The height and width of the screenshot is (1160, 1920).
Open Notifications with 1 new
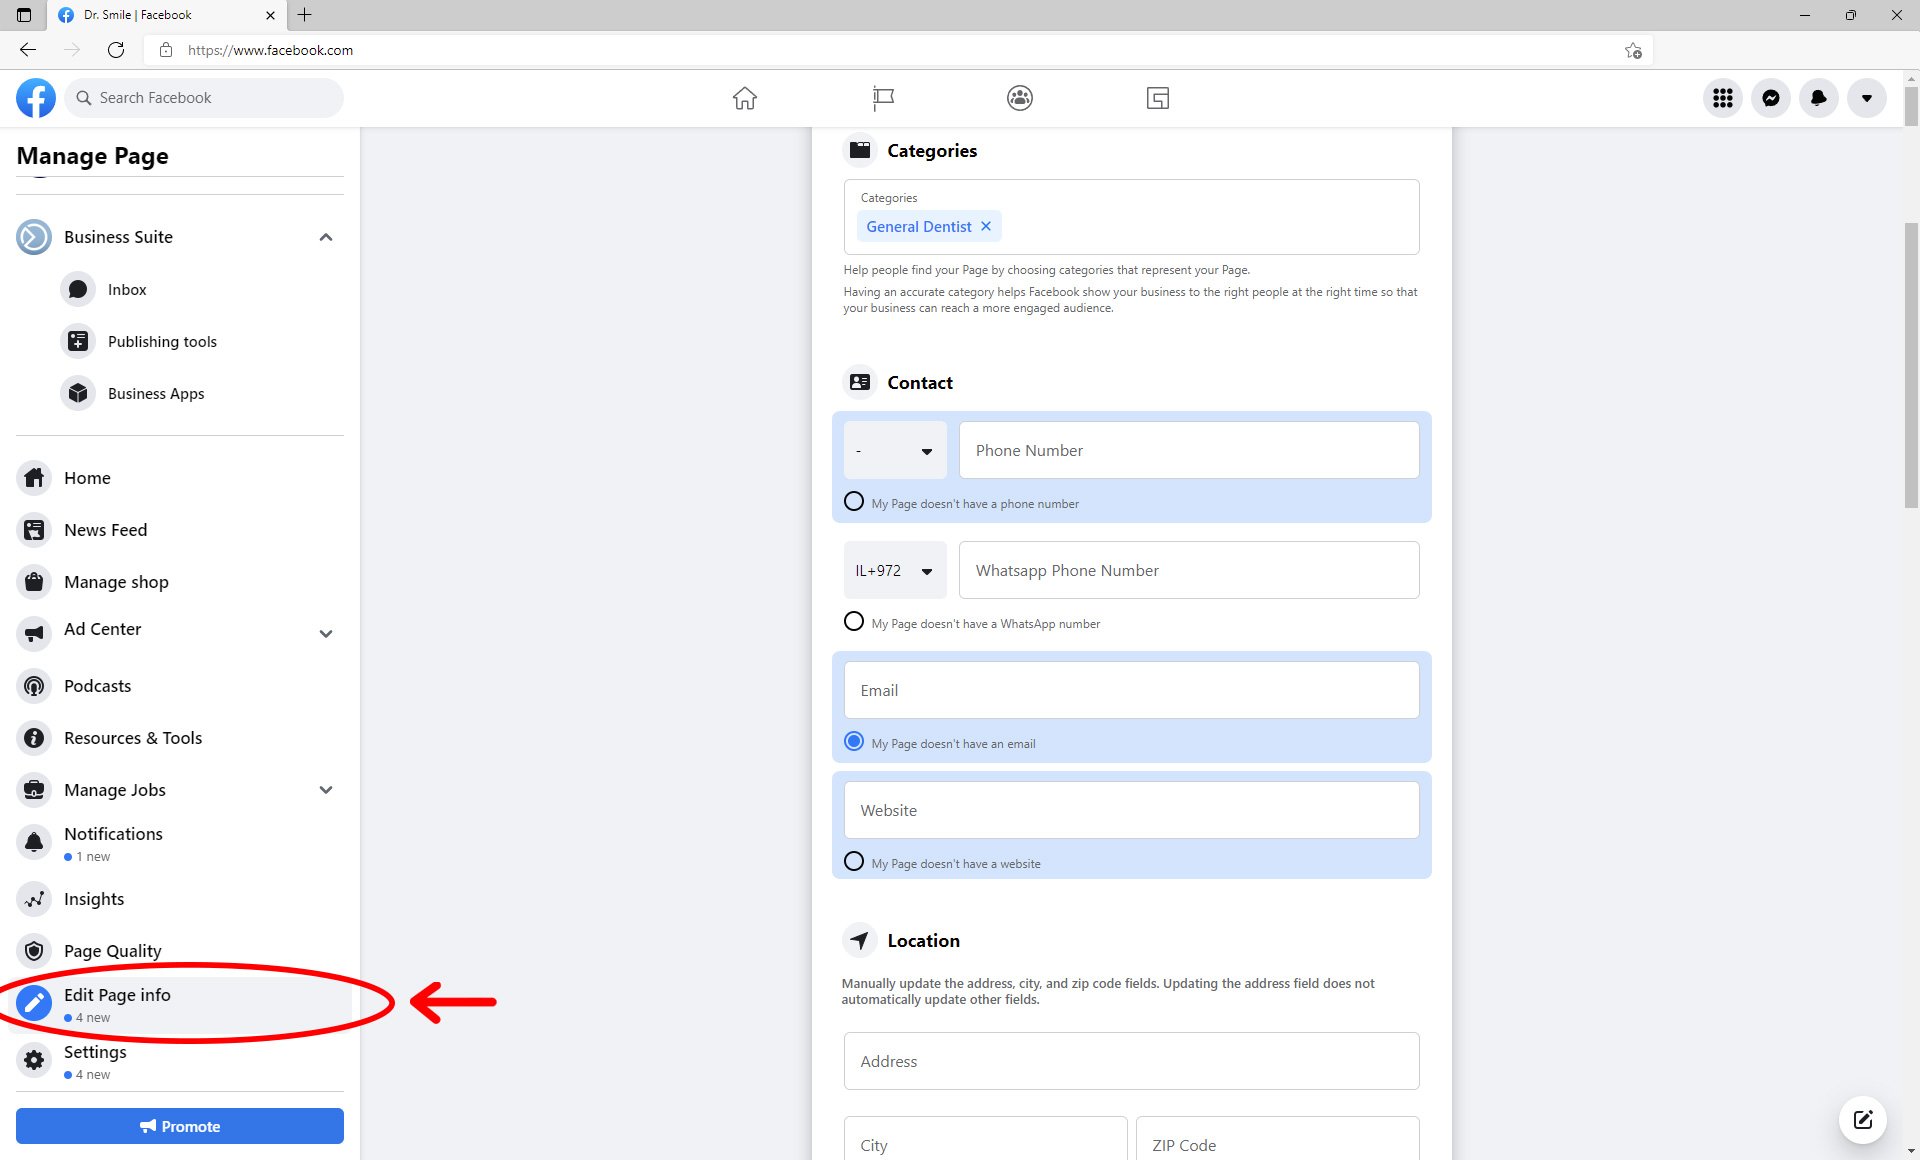click(x=180, y=843)
